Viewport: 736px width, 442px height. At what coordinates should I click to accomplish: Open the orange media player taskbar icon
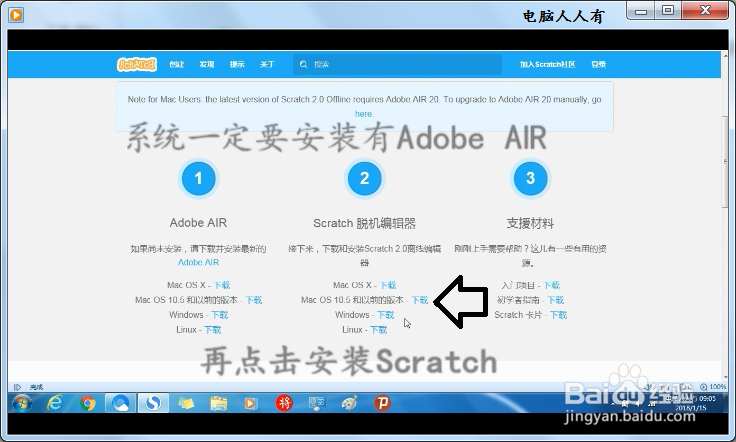[251, 403]
